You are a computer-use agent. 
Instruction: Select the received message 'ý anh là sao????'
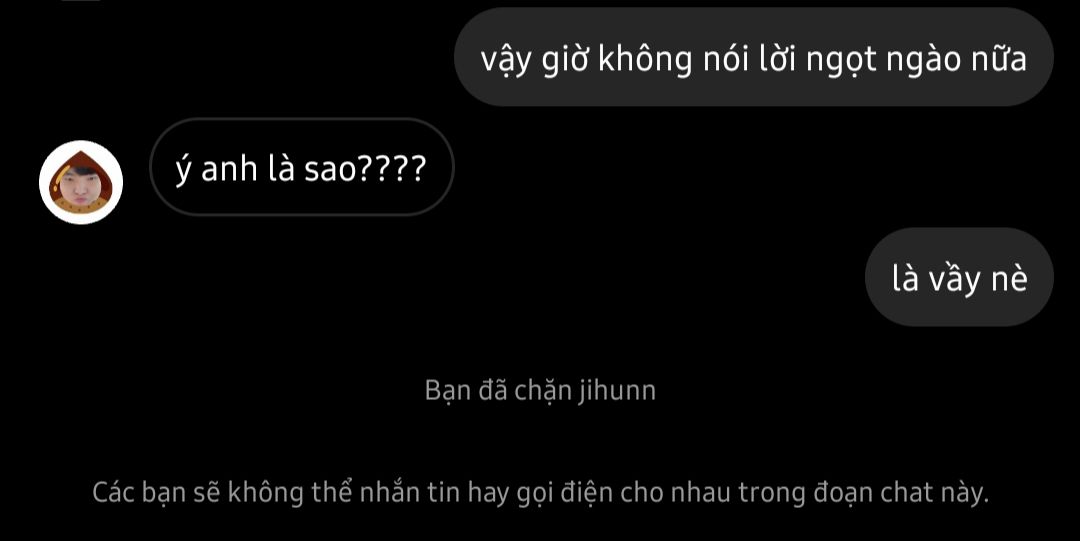pyautogui.click(x=302, y=167)
